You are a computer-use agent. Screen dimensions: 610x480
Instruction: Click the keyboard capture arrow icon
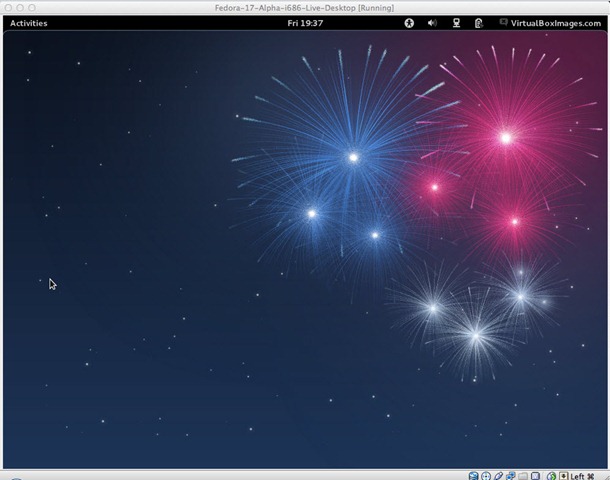point(563,476)
